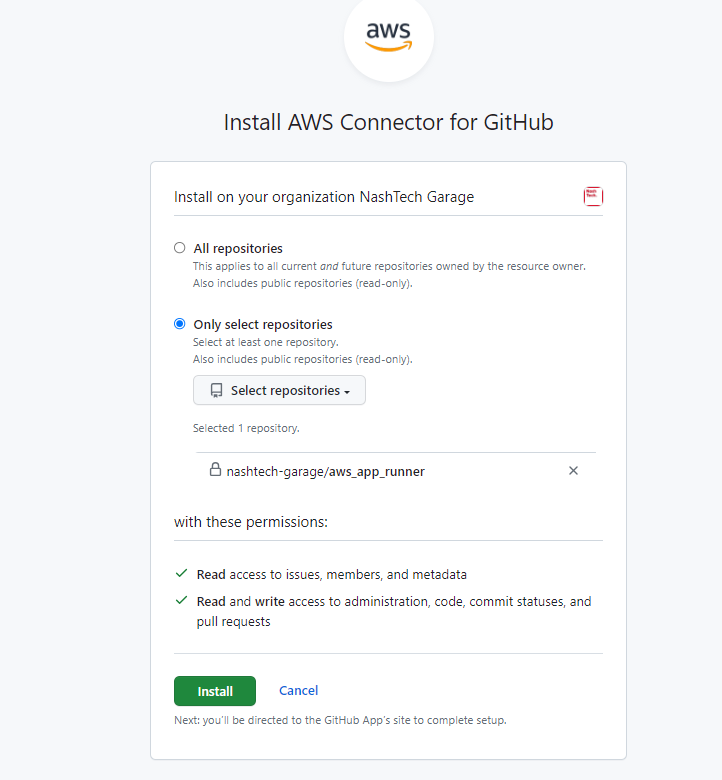Image resolution: width=722 pixels, height=780 pixels.
Task: Remove the aws_app_runner repository with the X
Action: point(573,471)
